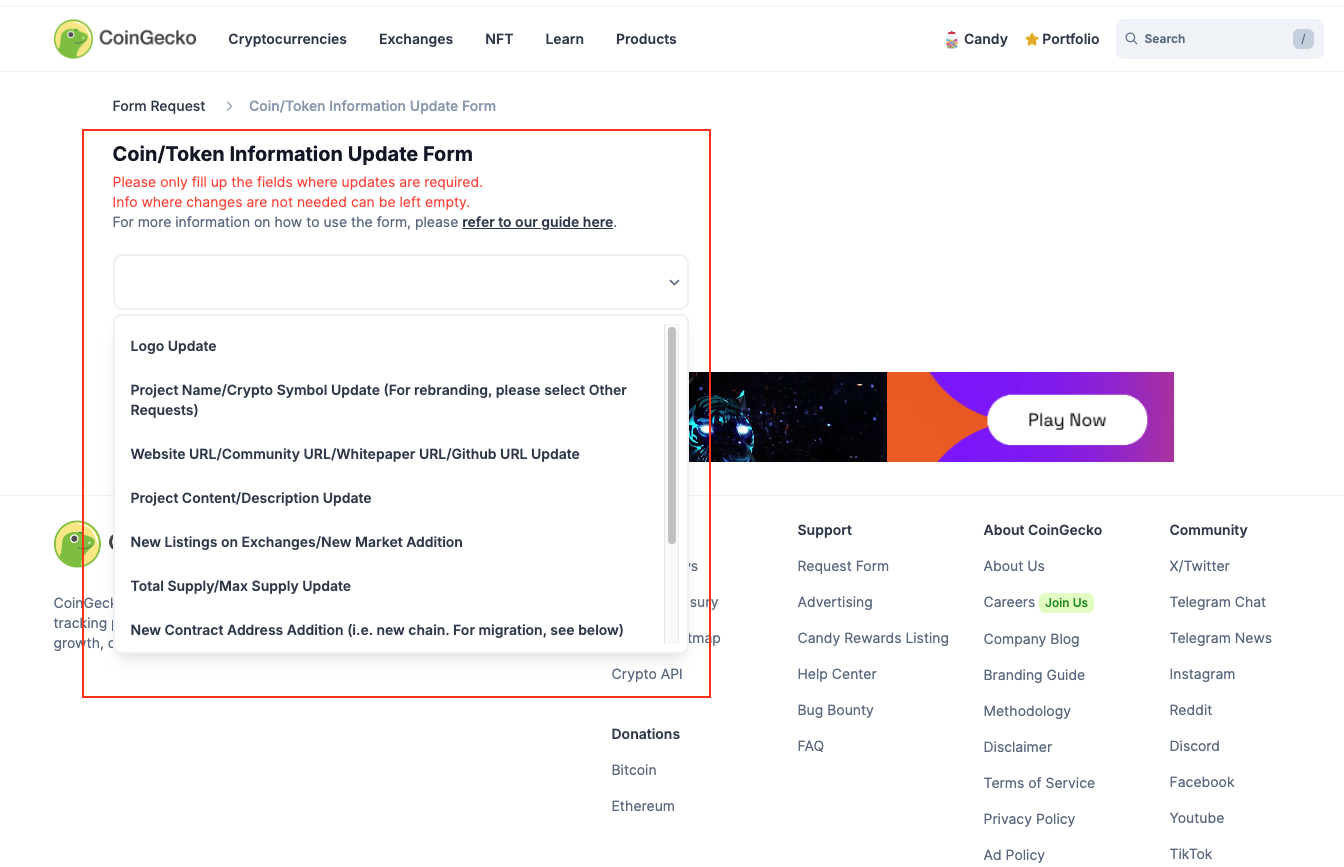This screenshot has width=1344, height=867.
Task: Select New Contract Address Addition option
Action: point(390,630)
